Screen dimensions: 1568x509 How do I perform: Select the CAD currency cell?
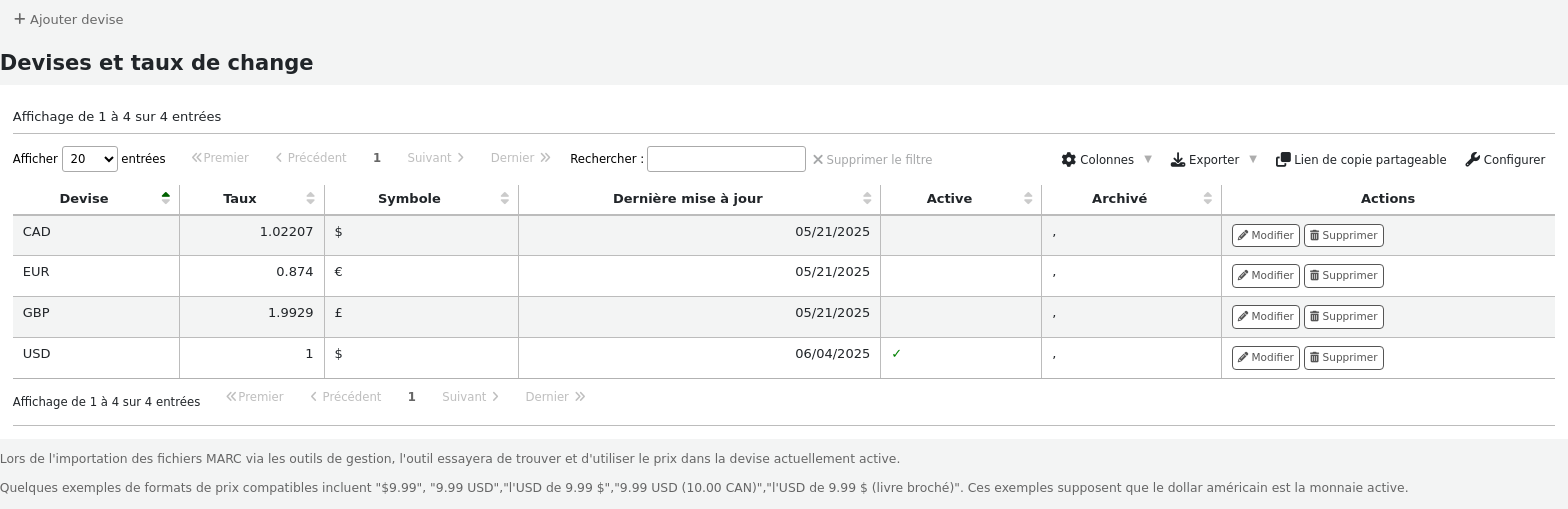(96, 235)
